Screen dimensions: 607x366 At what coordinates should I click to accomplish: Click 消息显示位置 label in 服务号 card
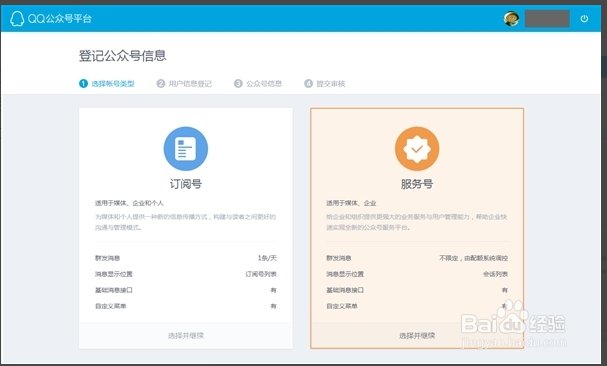pos(345,274)
